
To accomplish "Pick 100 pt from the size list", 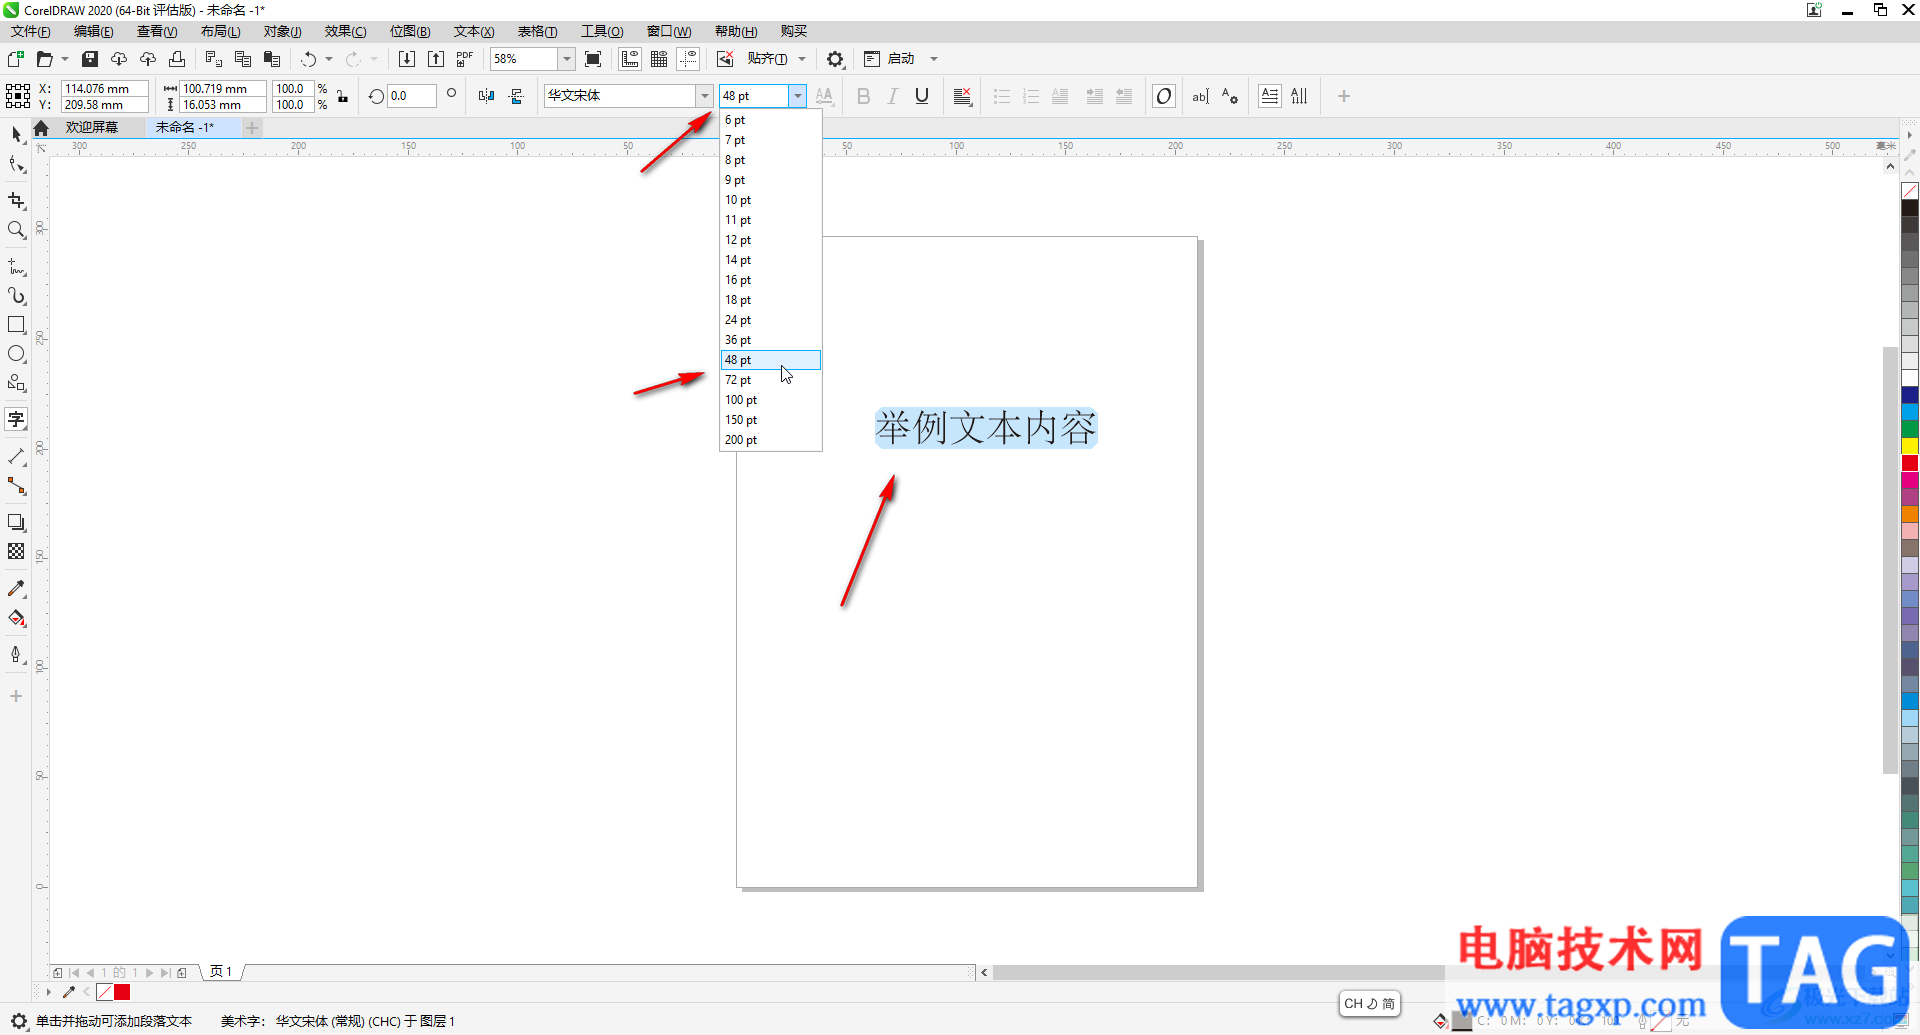I will [x=770, y=400].
